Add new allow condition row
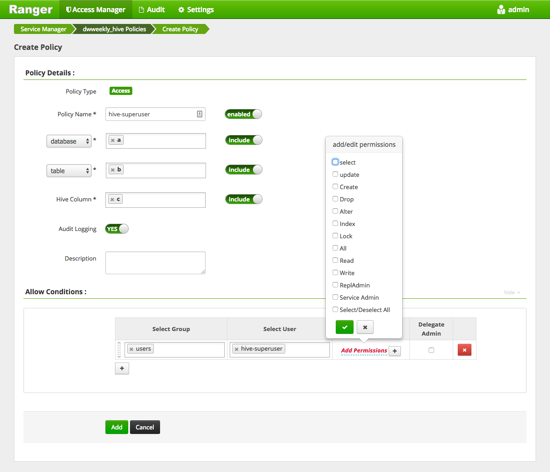 122,368
